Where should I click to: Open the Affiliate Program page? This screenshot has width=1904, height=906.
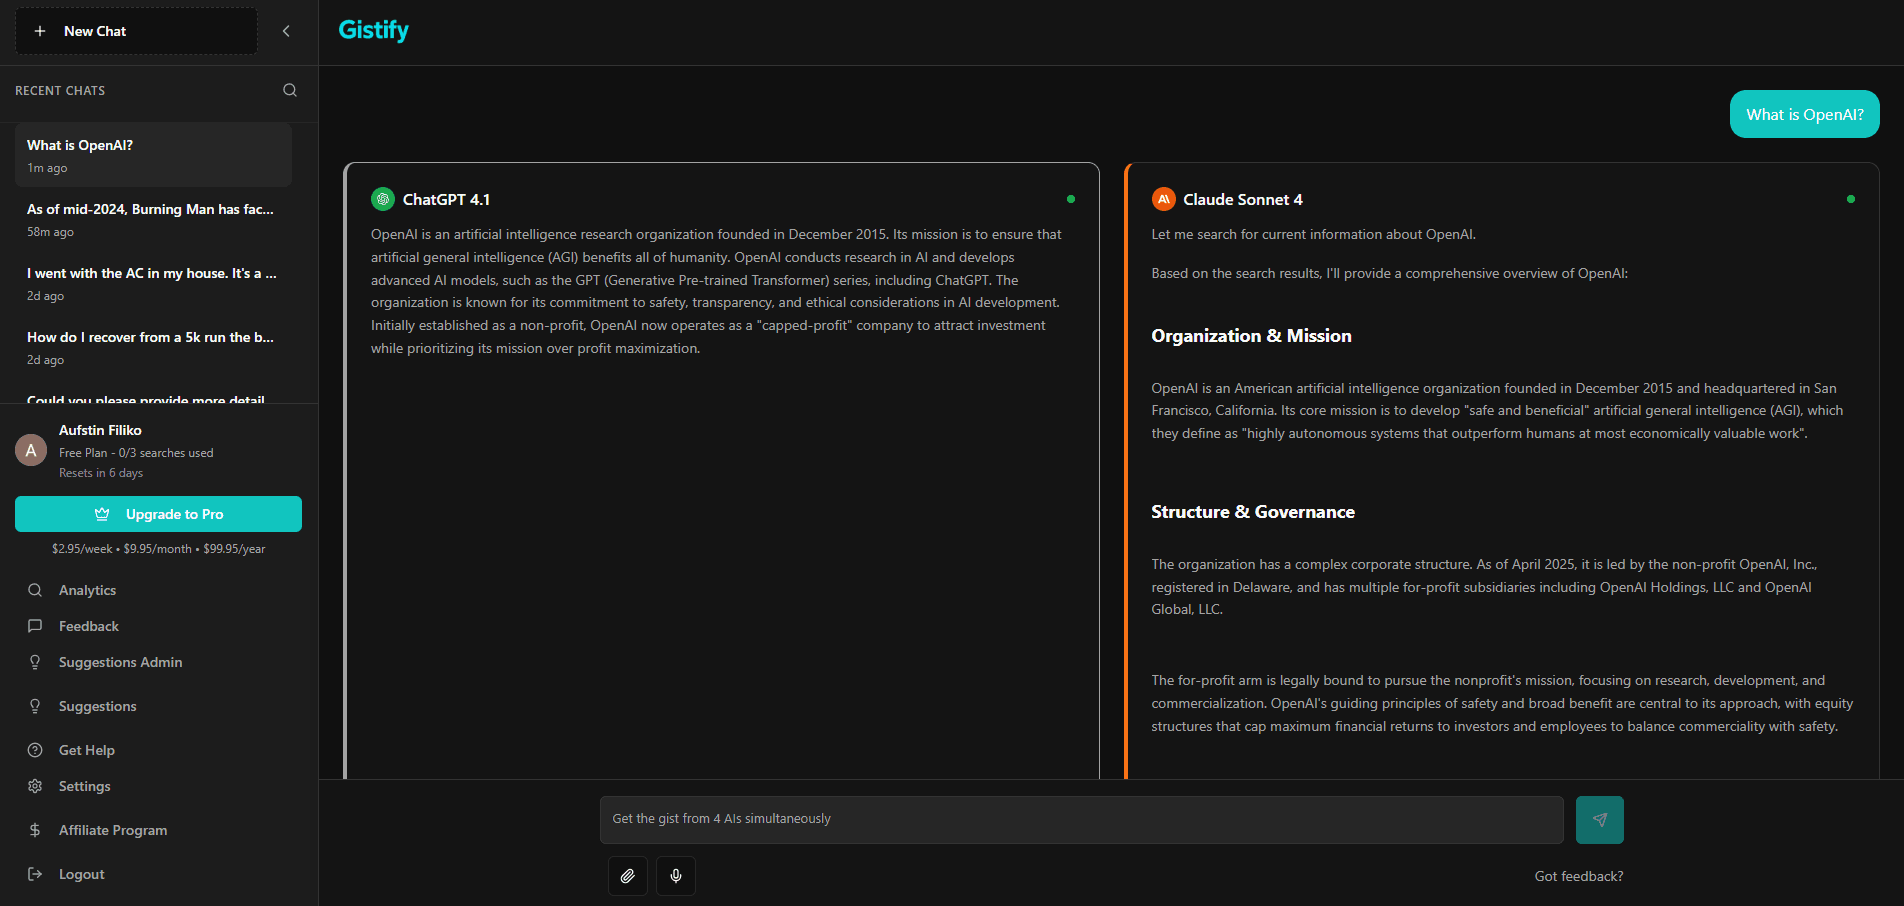click(x=112, y=830)
